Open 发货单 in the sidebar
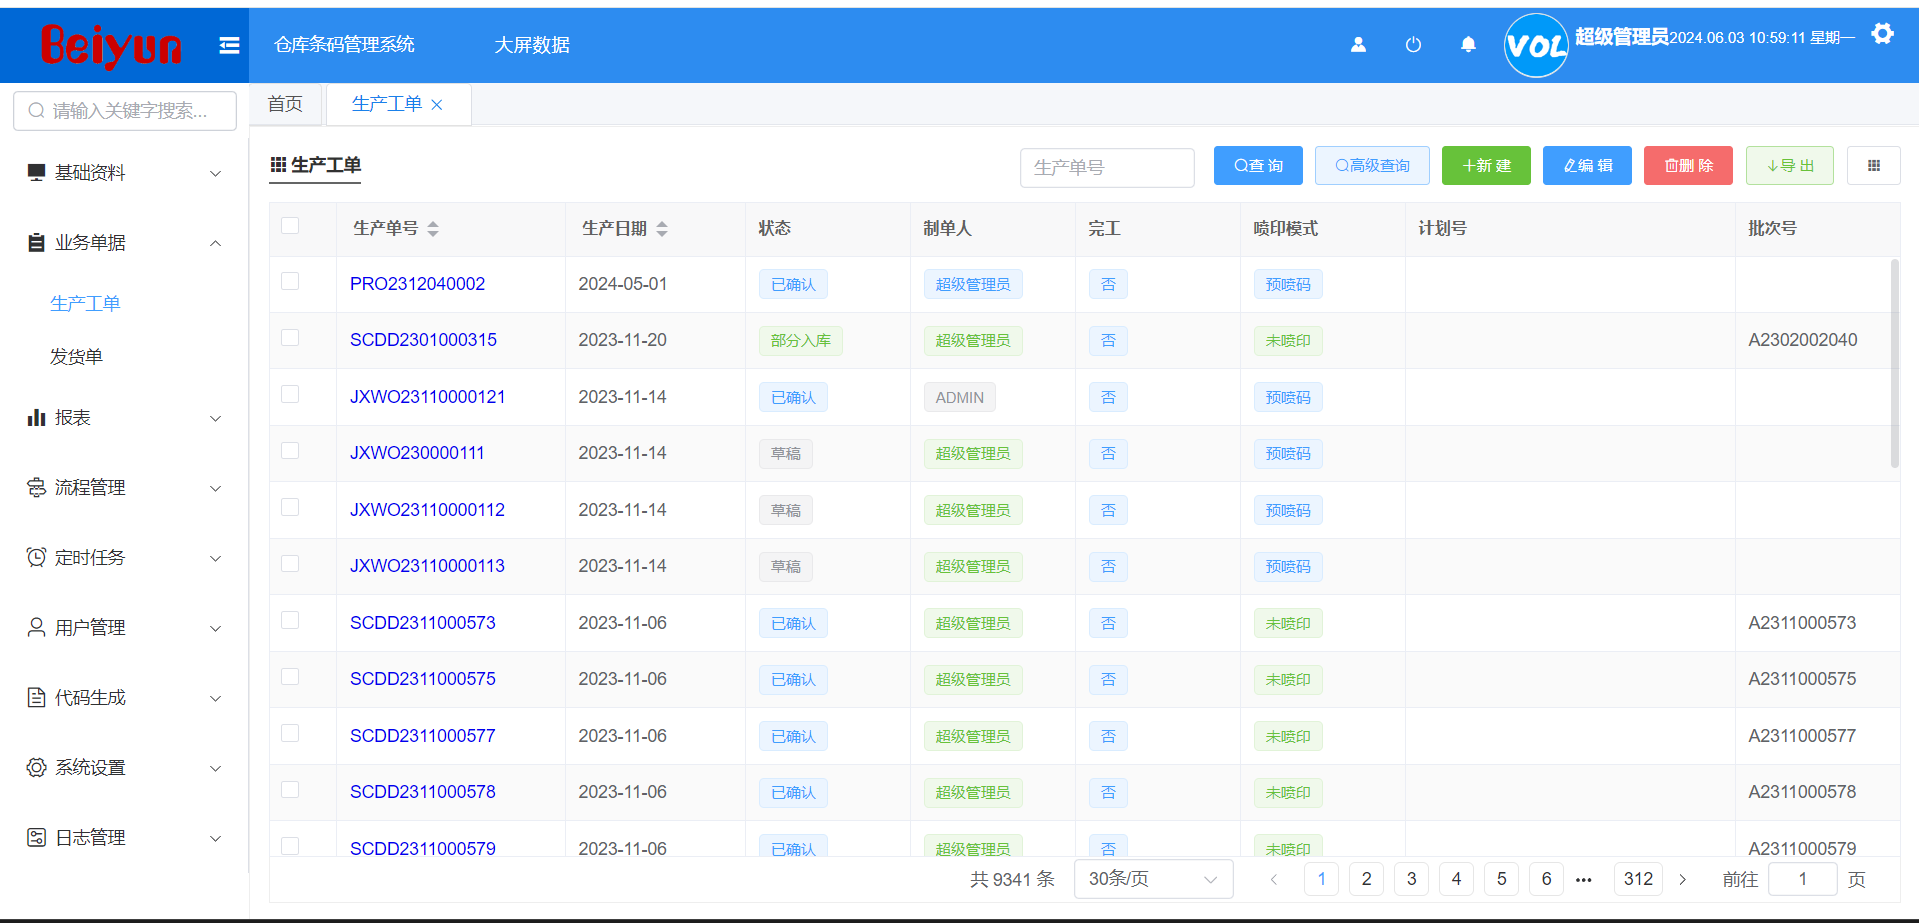 click(76, 357)
